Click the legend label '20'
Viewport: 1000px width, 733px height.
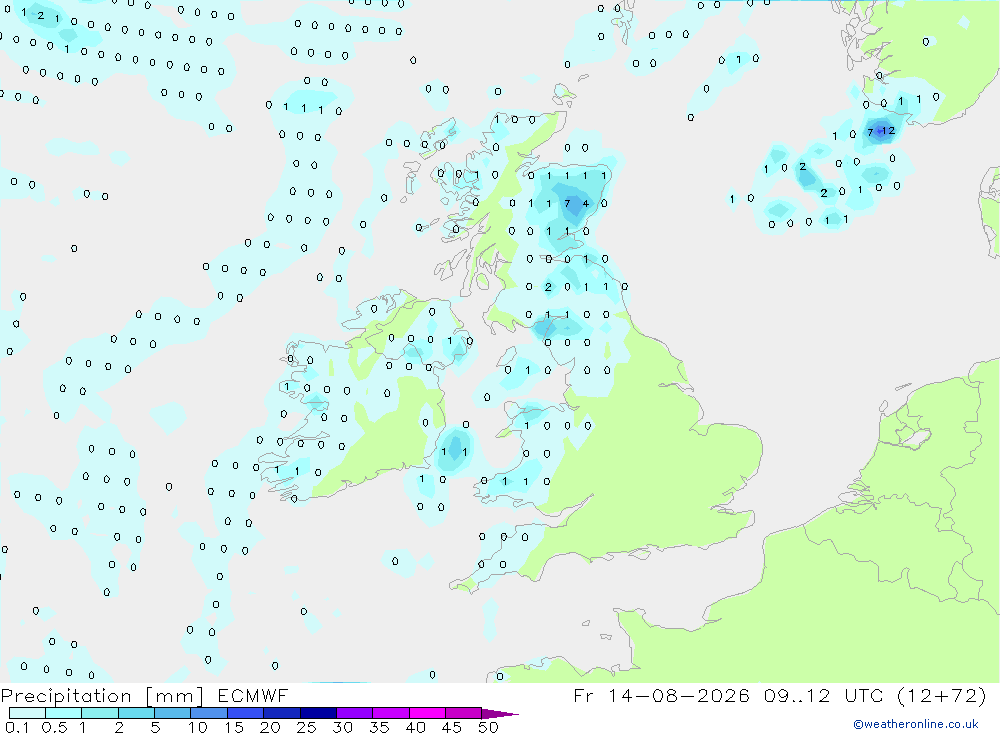pos(270,727)
